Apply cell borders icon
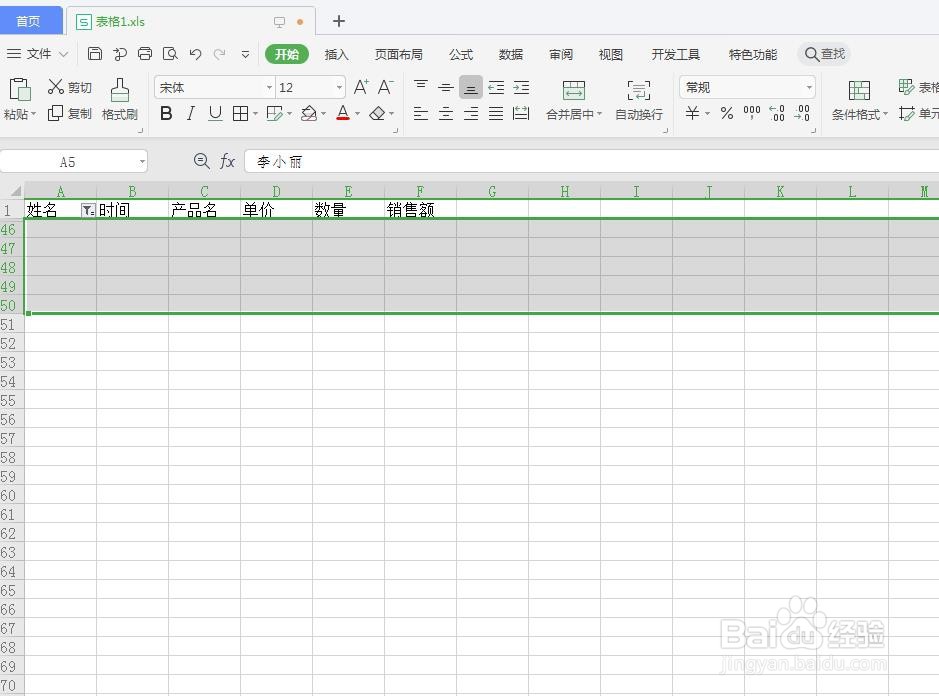Screen dimensions: 939x696 pyautogui.click(x=240, y=113)
